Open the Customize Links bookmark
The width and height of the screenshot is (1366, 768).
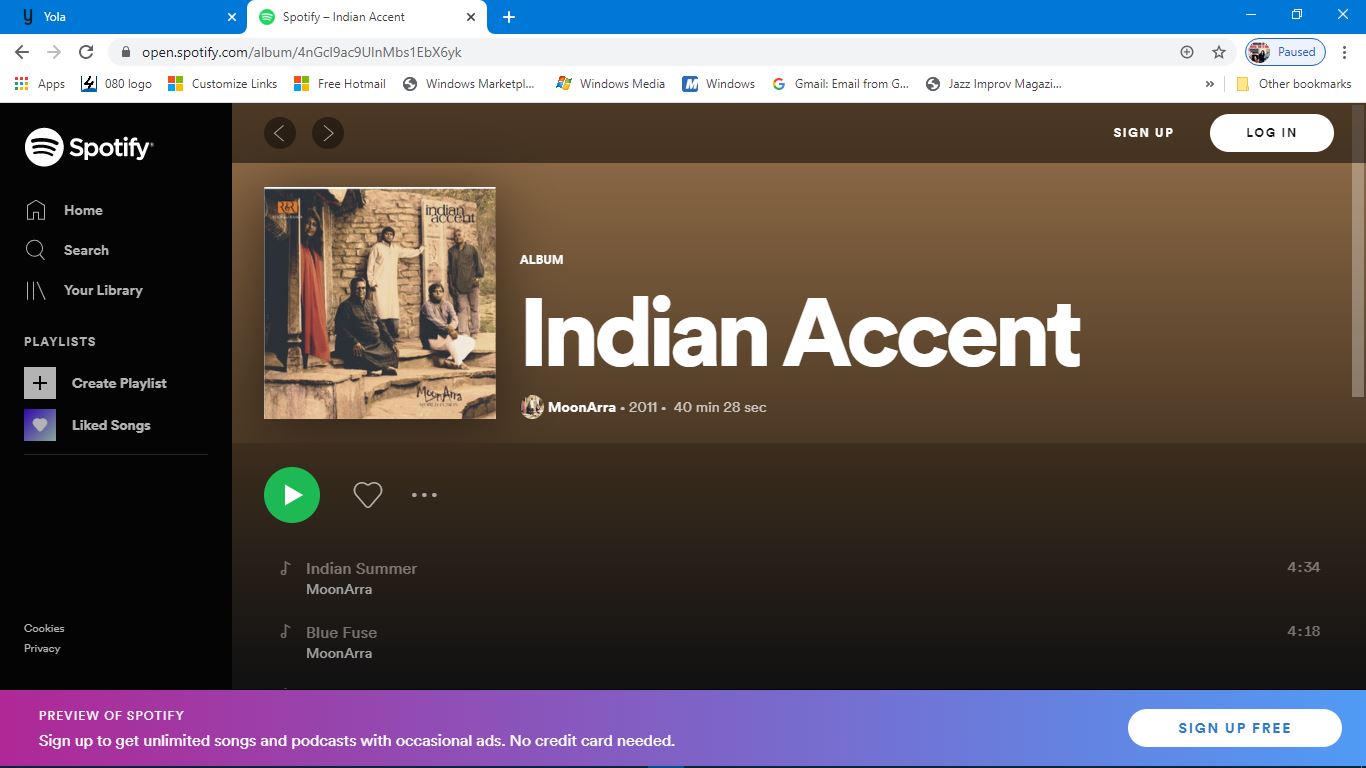[x=223, y=84]
